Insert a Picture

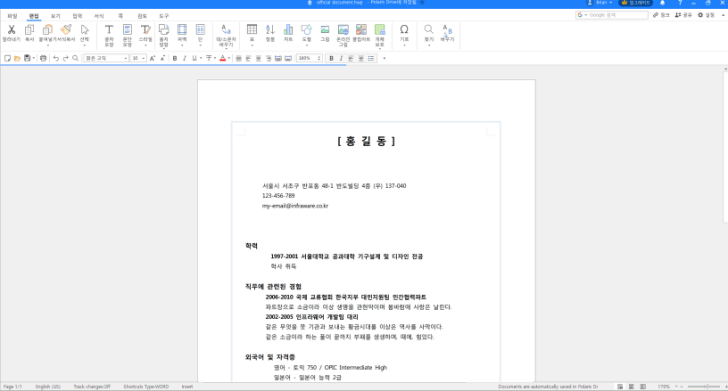(325, 33)
